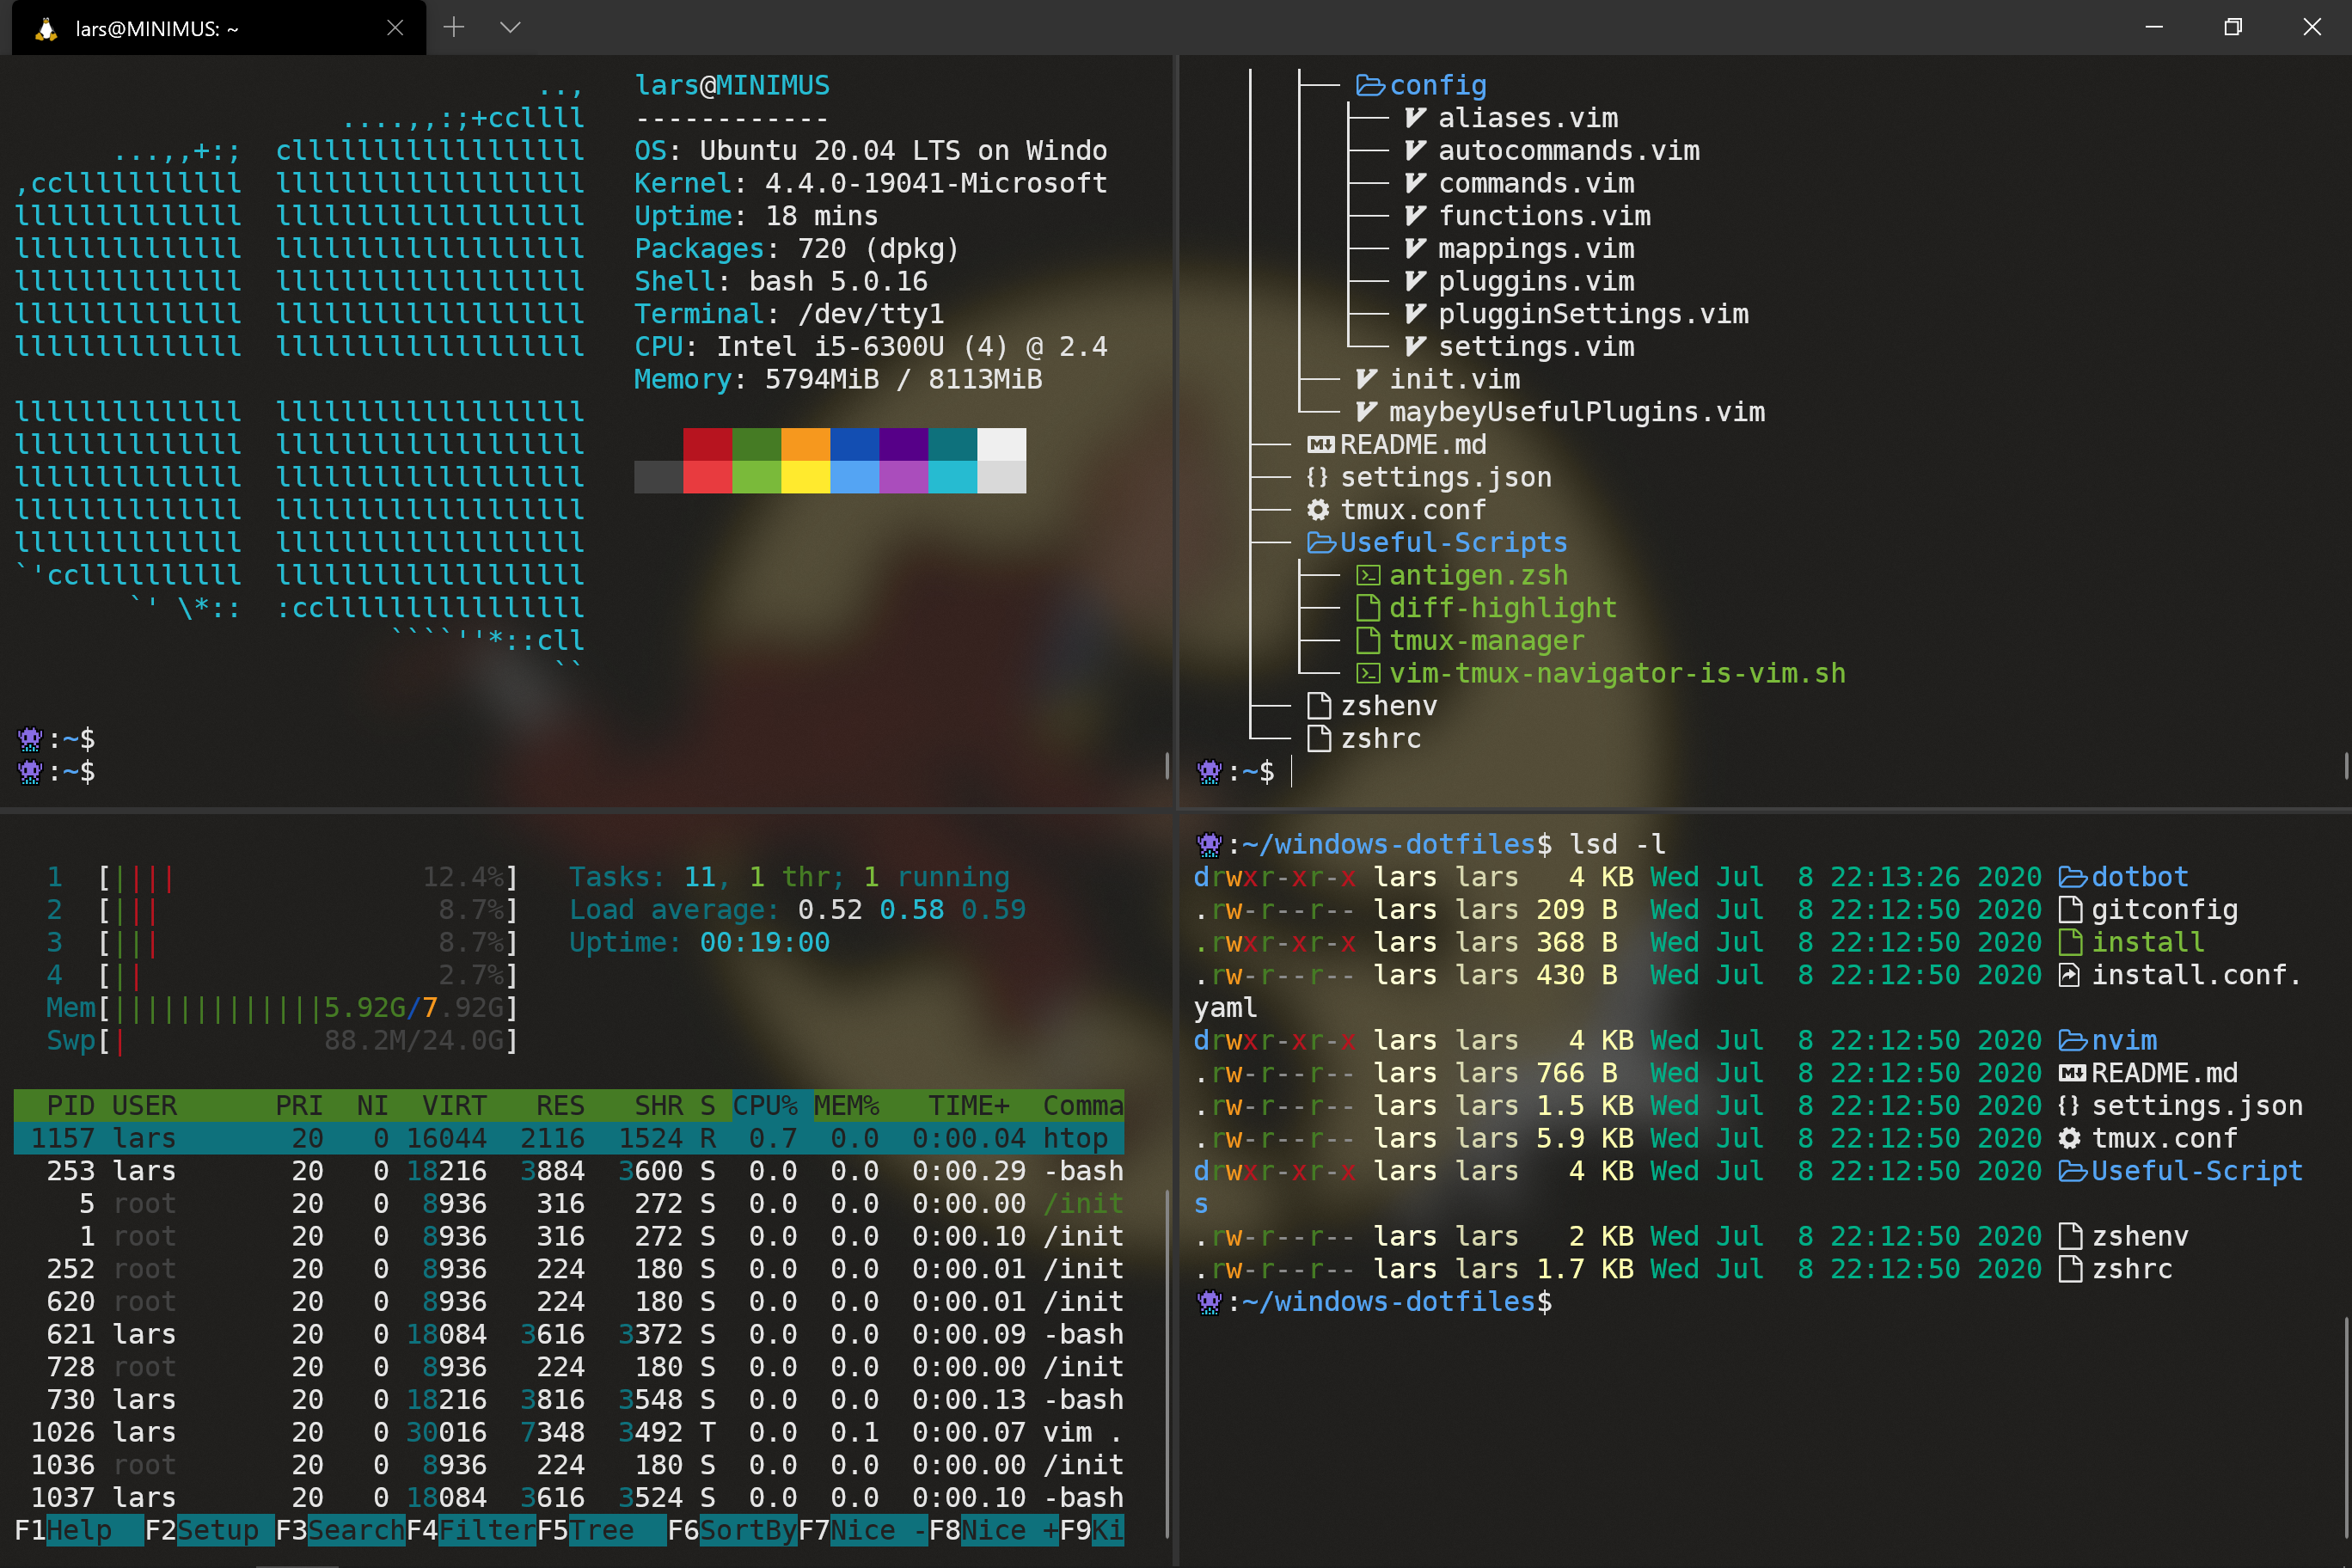
Task: Click the green file icon beside install
Action: click(2070, 943)
